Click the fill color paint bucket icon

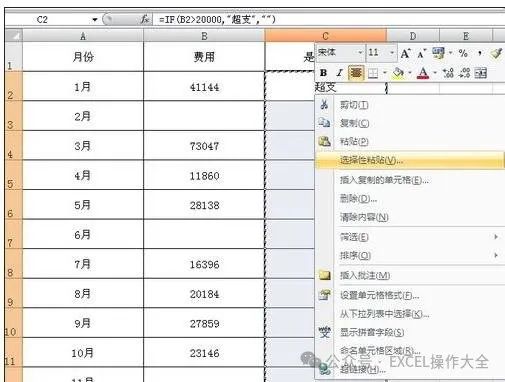click(398, 73)
